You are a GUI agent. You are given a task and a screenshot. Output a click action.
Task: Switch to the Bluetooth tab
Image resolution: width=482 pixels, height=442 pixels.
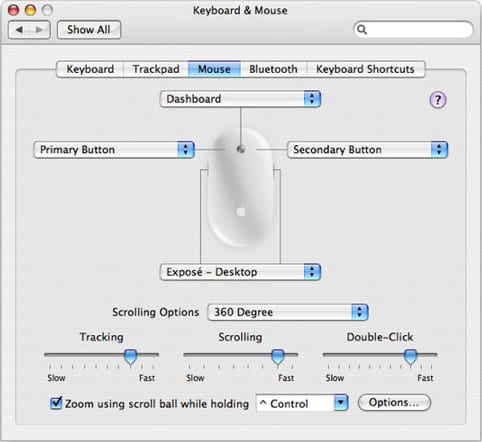tap(273, 69)
